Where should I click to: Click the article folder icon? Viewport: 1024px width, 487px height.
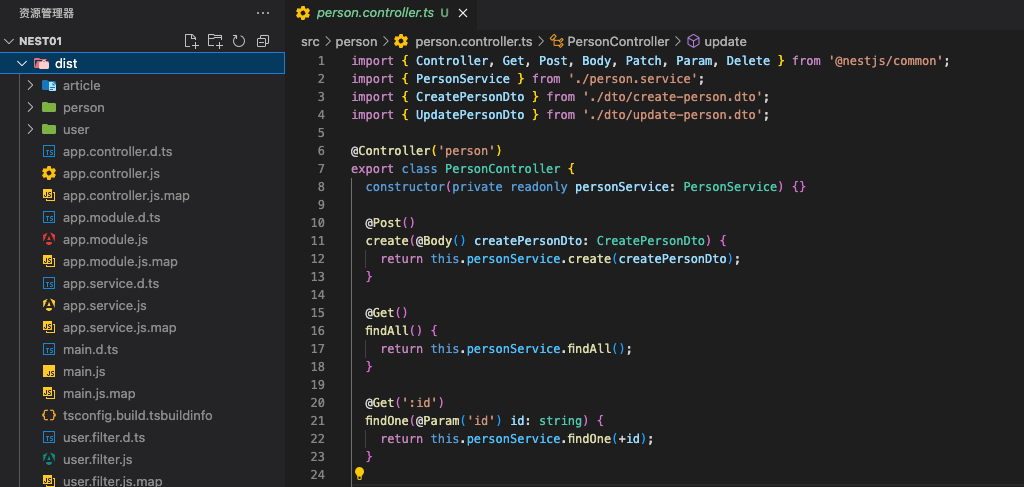point(48,86)
